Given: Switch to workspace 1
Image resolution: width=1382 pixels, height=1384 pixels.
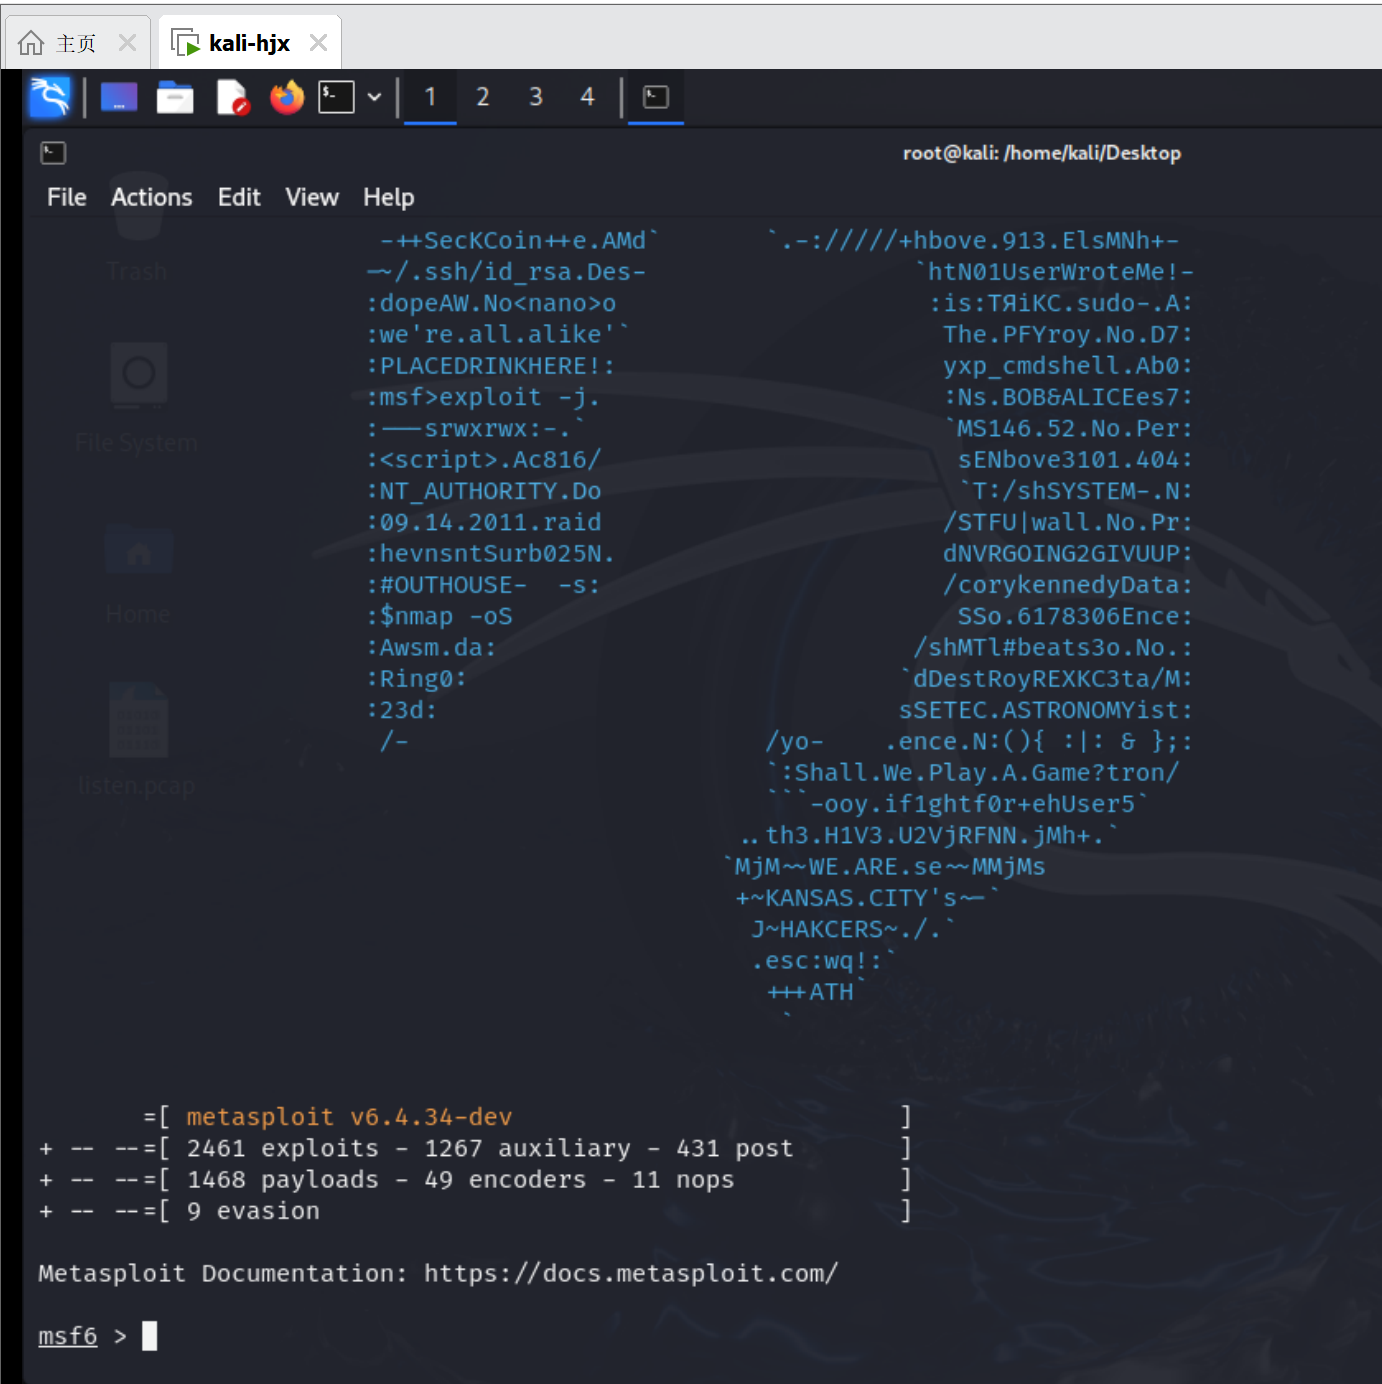Looking at the screenshot, I should [x=430, y=97].
